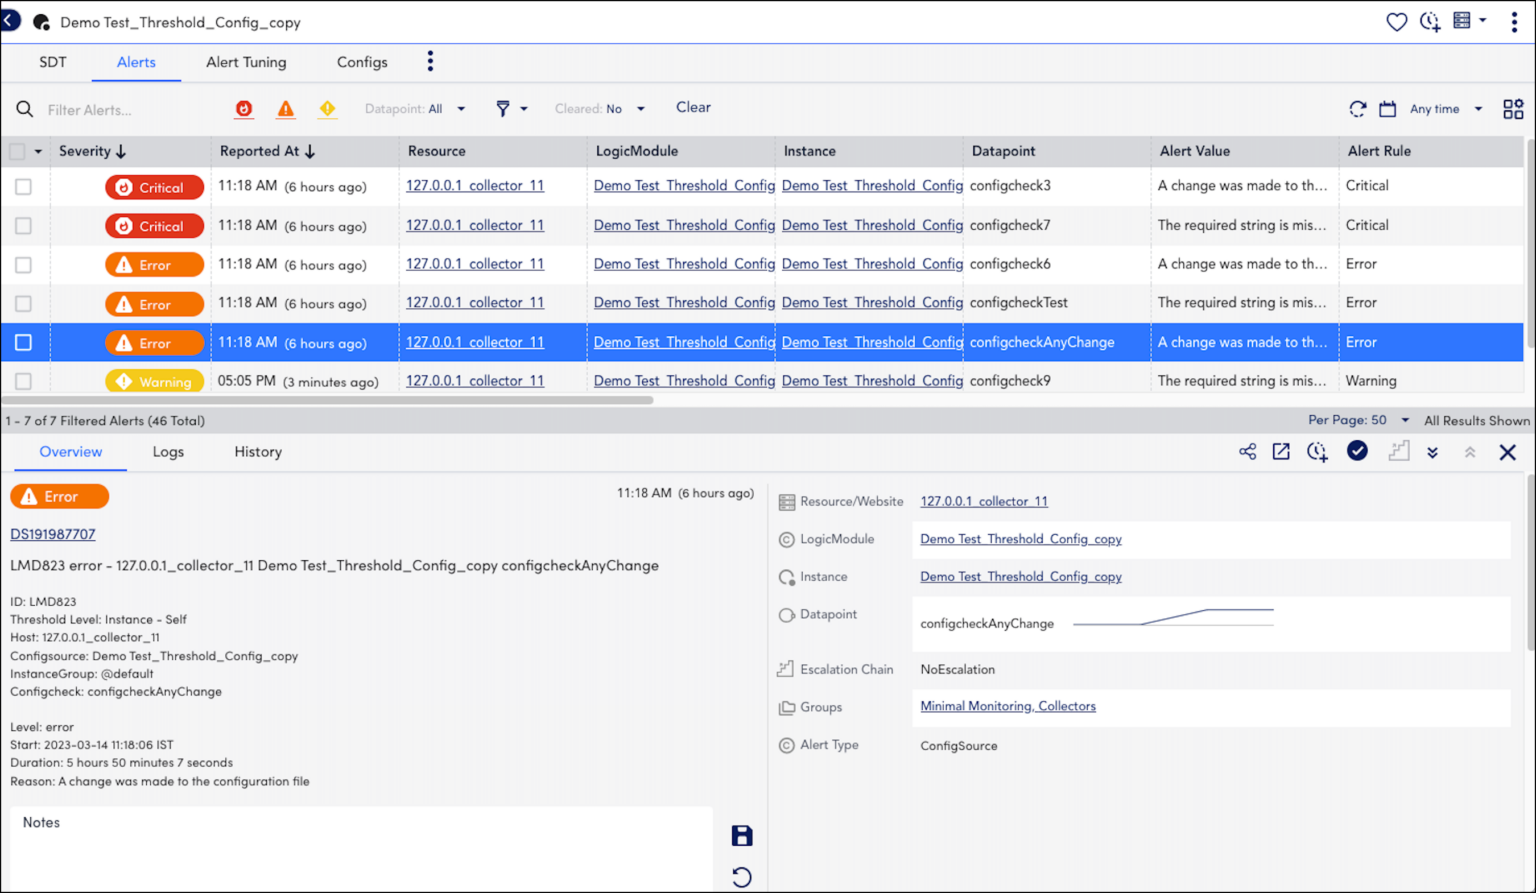Click the critical severity filter icon

click(x=244, y=109)
